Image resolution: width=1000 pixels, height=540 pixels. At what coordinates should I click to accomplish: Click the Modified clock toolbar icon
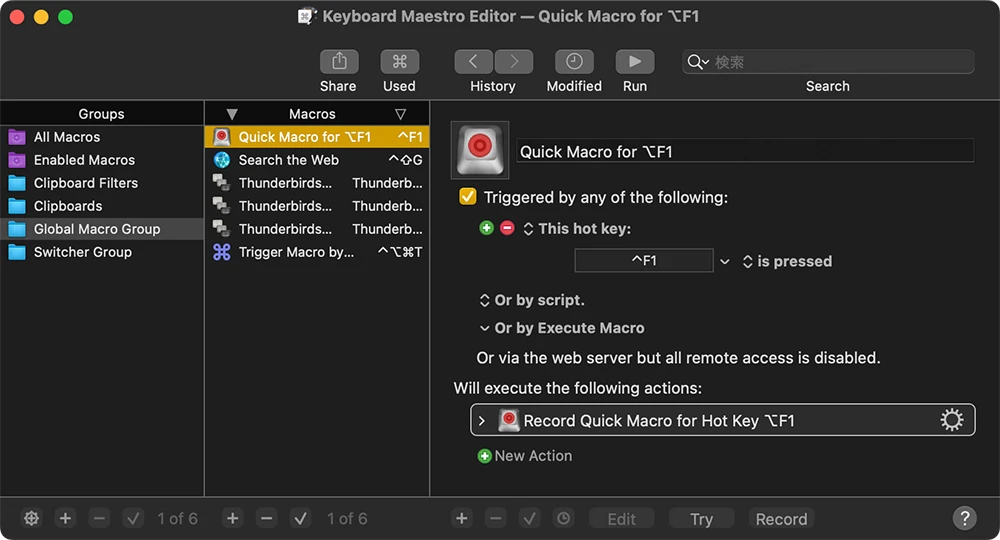pyautogui.click(x=574, y=62)
